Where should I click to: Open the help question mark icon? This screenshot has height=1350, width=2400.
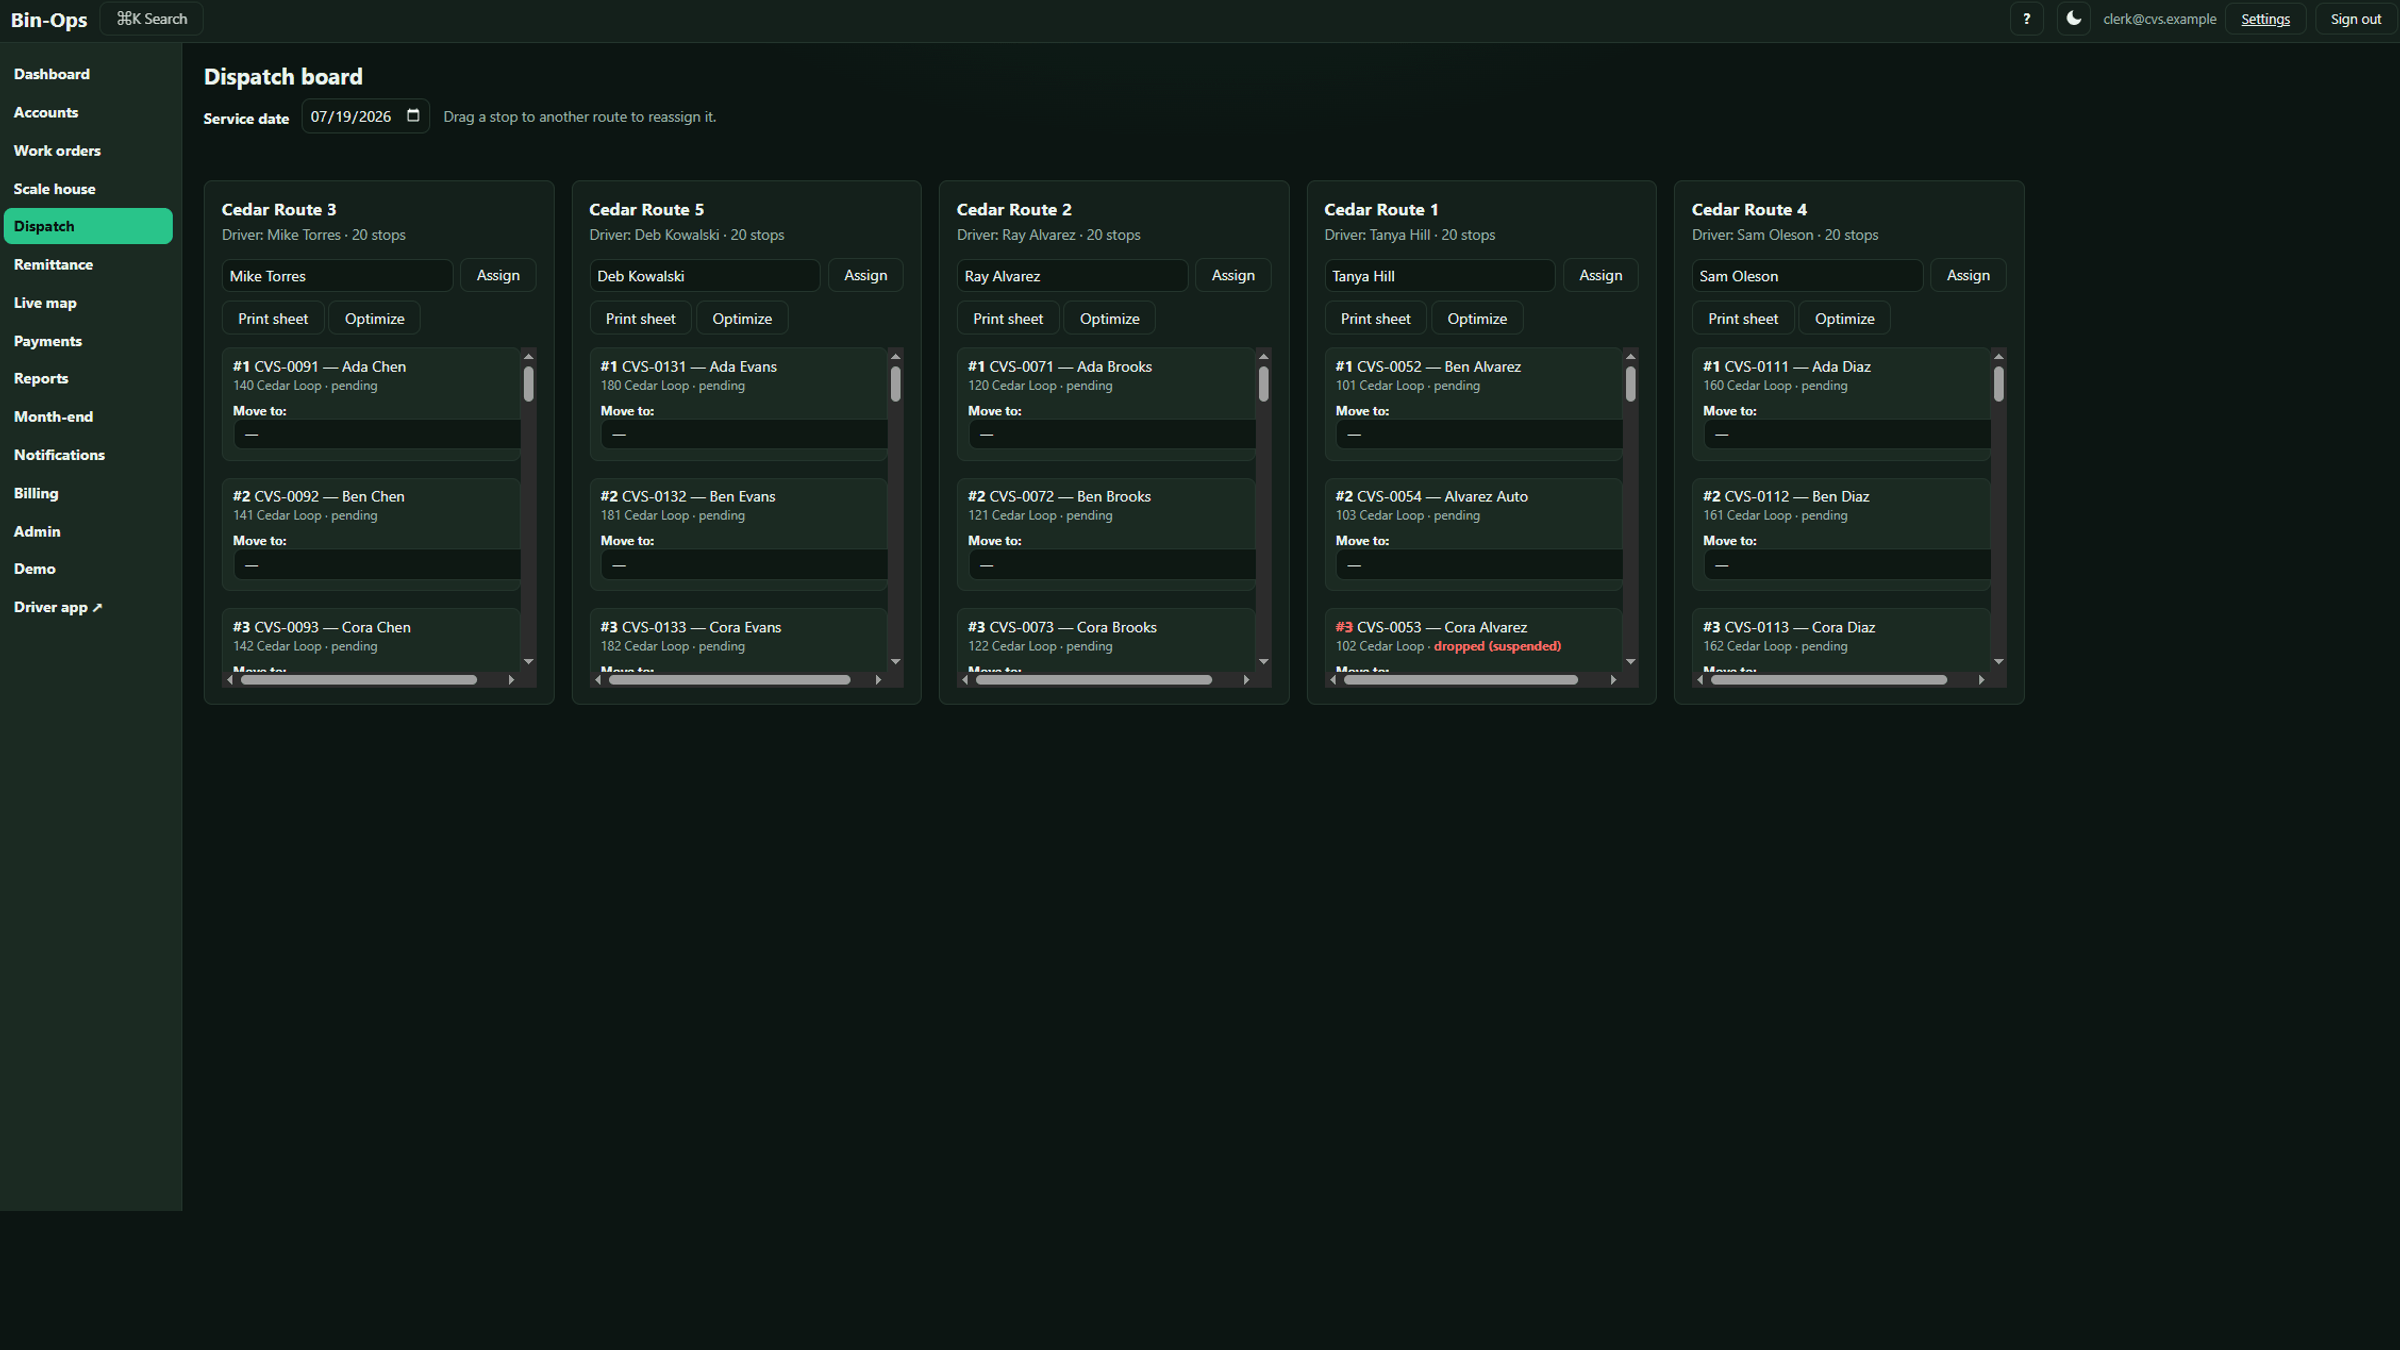[2026, 19]
